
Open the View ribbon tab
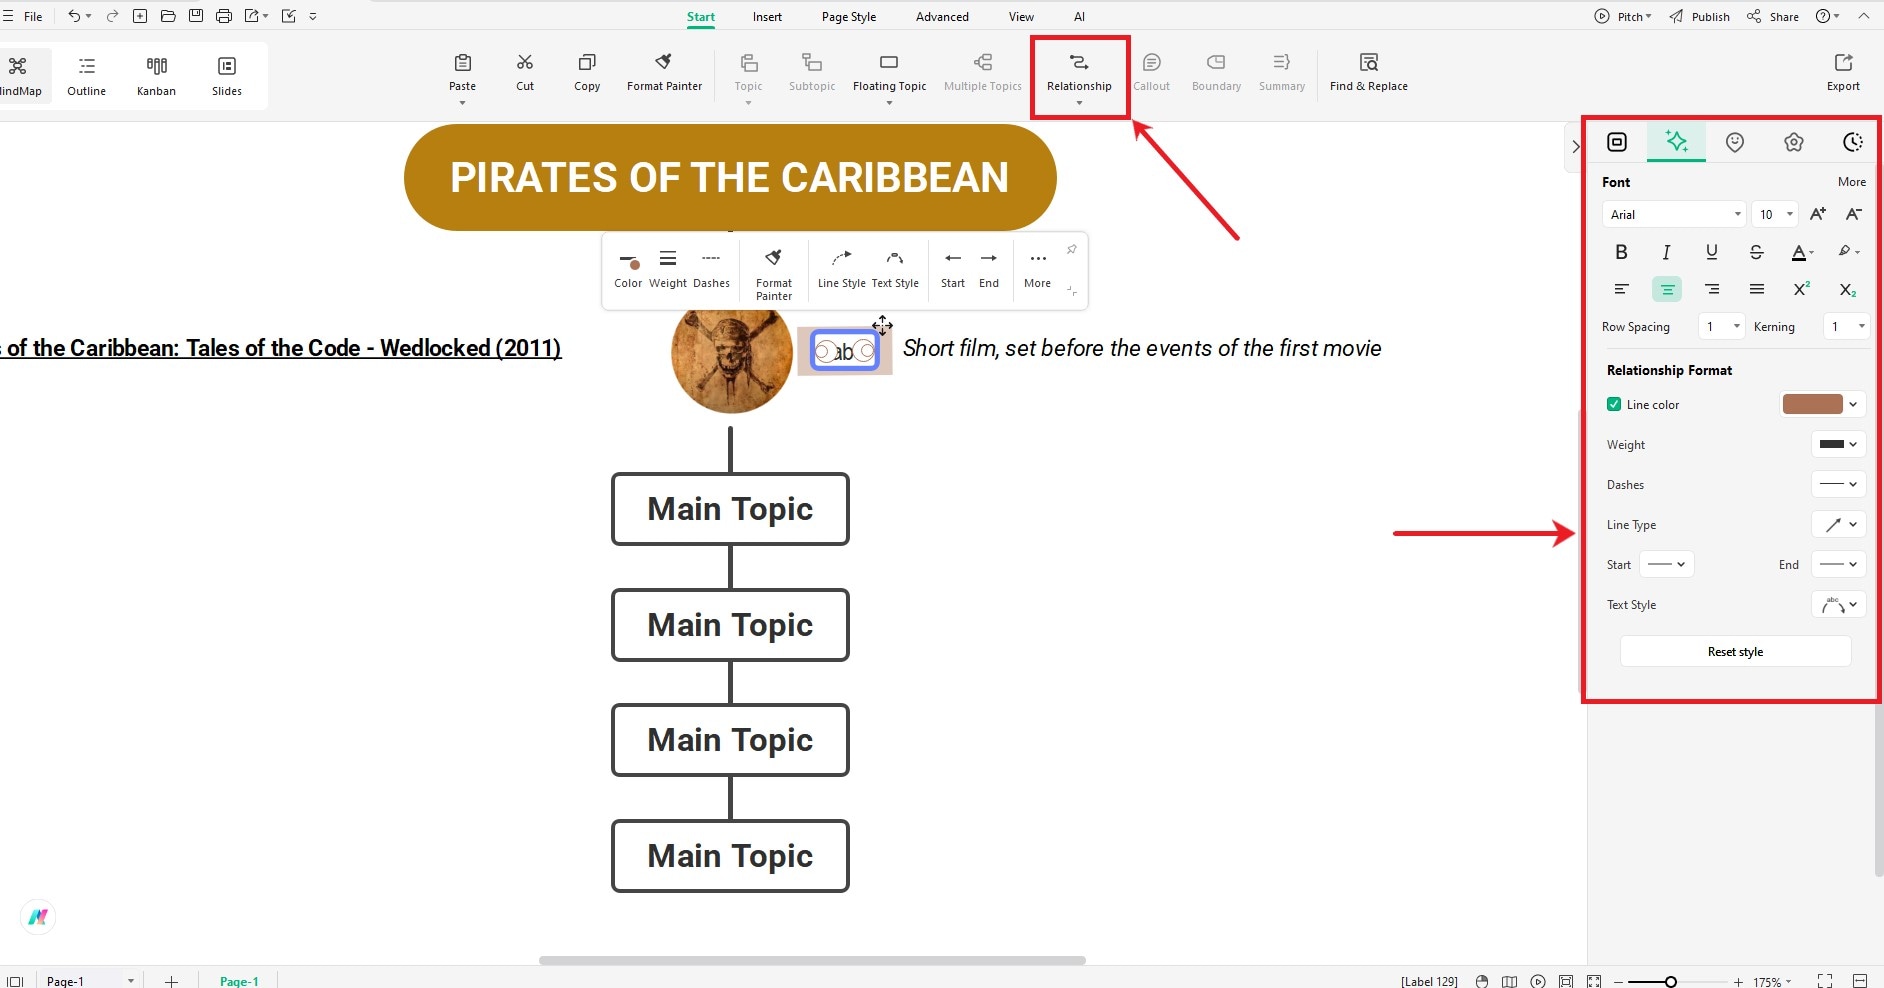pyautogui.click(x=1021, y=16)
